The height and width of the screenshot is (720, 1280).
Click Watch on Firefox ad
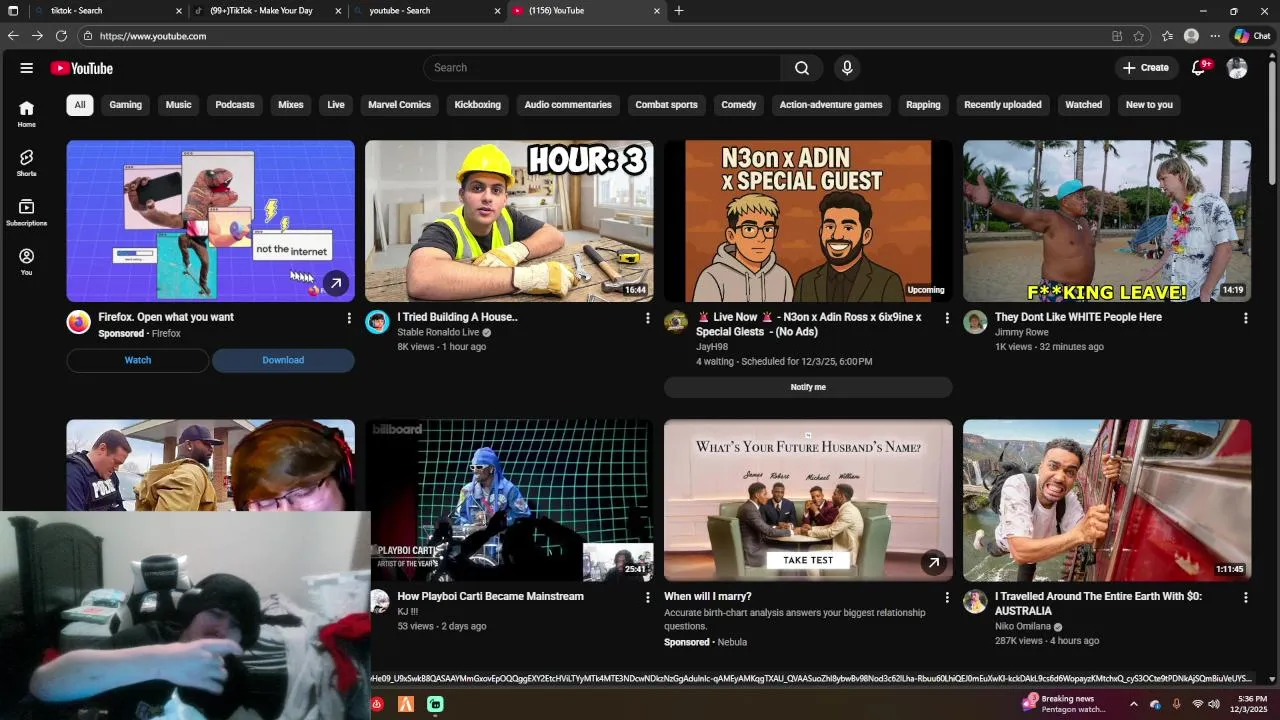[x=138, y=360]
